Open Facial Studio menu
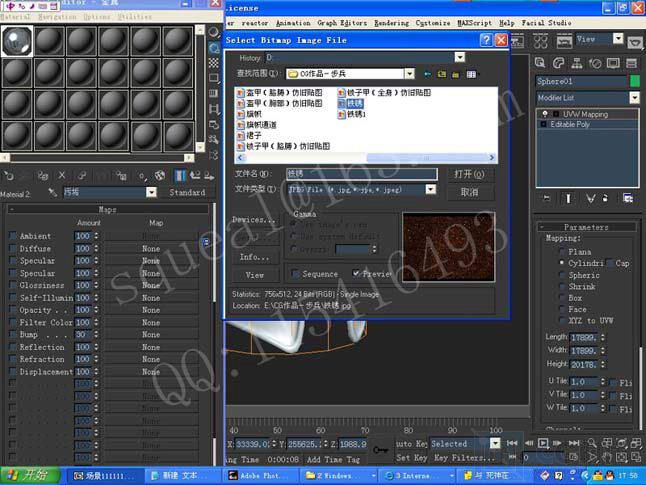The height and width of the screenshot is (485, 646). [x=546, y=23]
